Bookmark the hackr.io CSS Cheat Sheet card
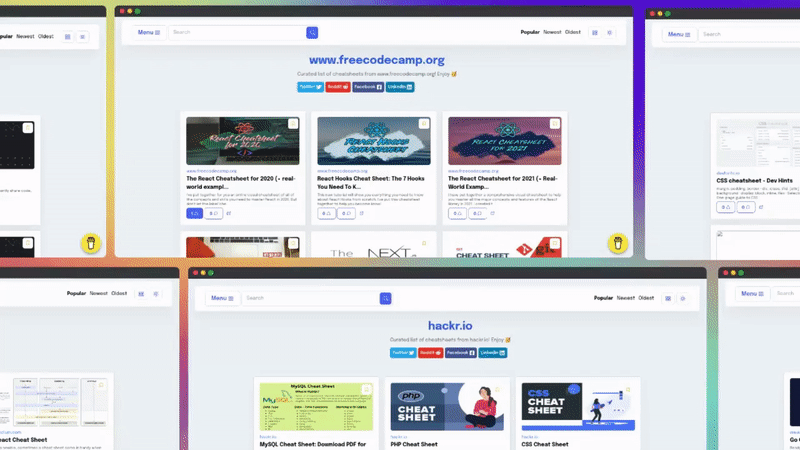This screenshot has width=800, height=450. coord(628,389)
